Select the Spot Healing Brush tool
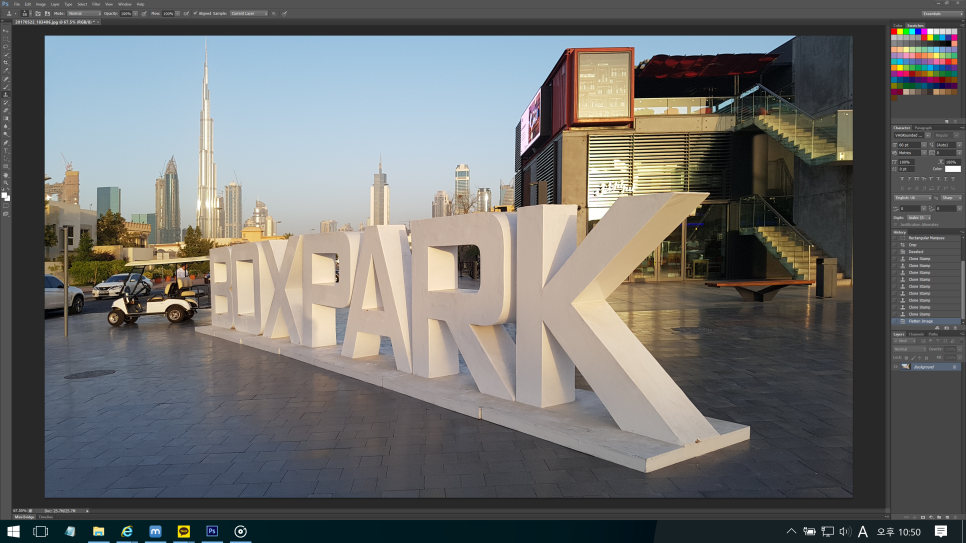Viewport: 966px width, 543px height. (x=6, y=79)
